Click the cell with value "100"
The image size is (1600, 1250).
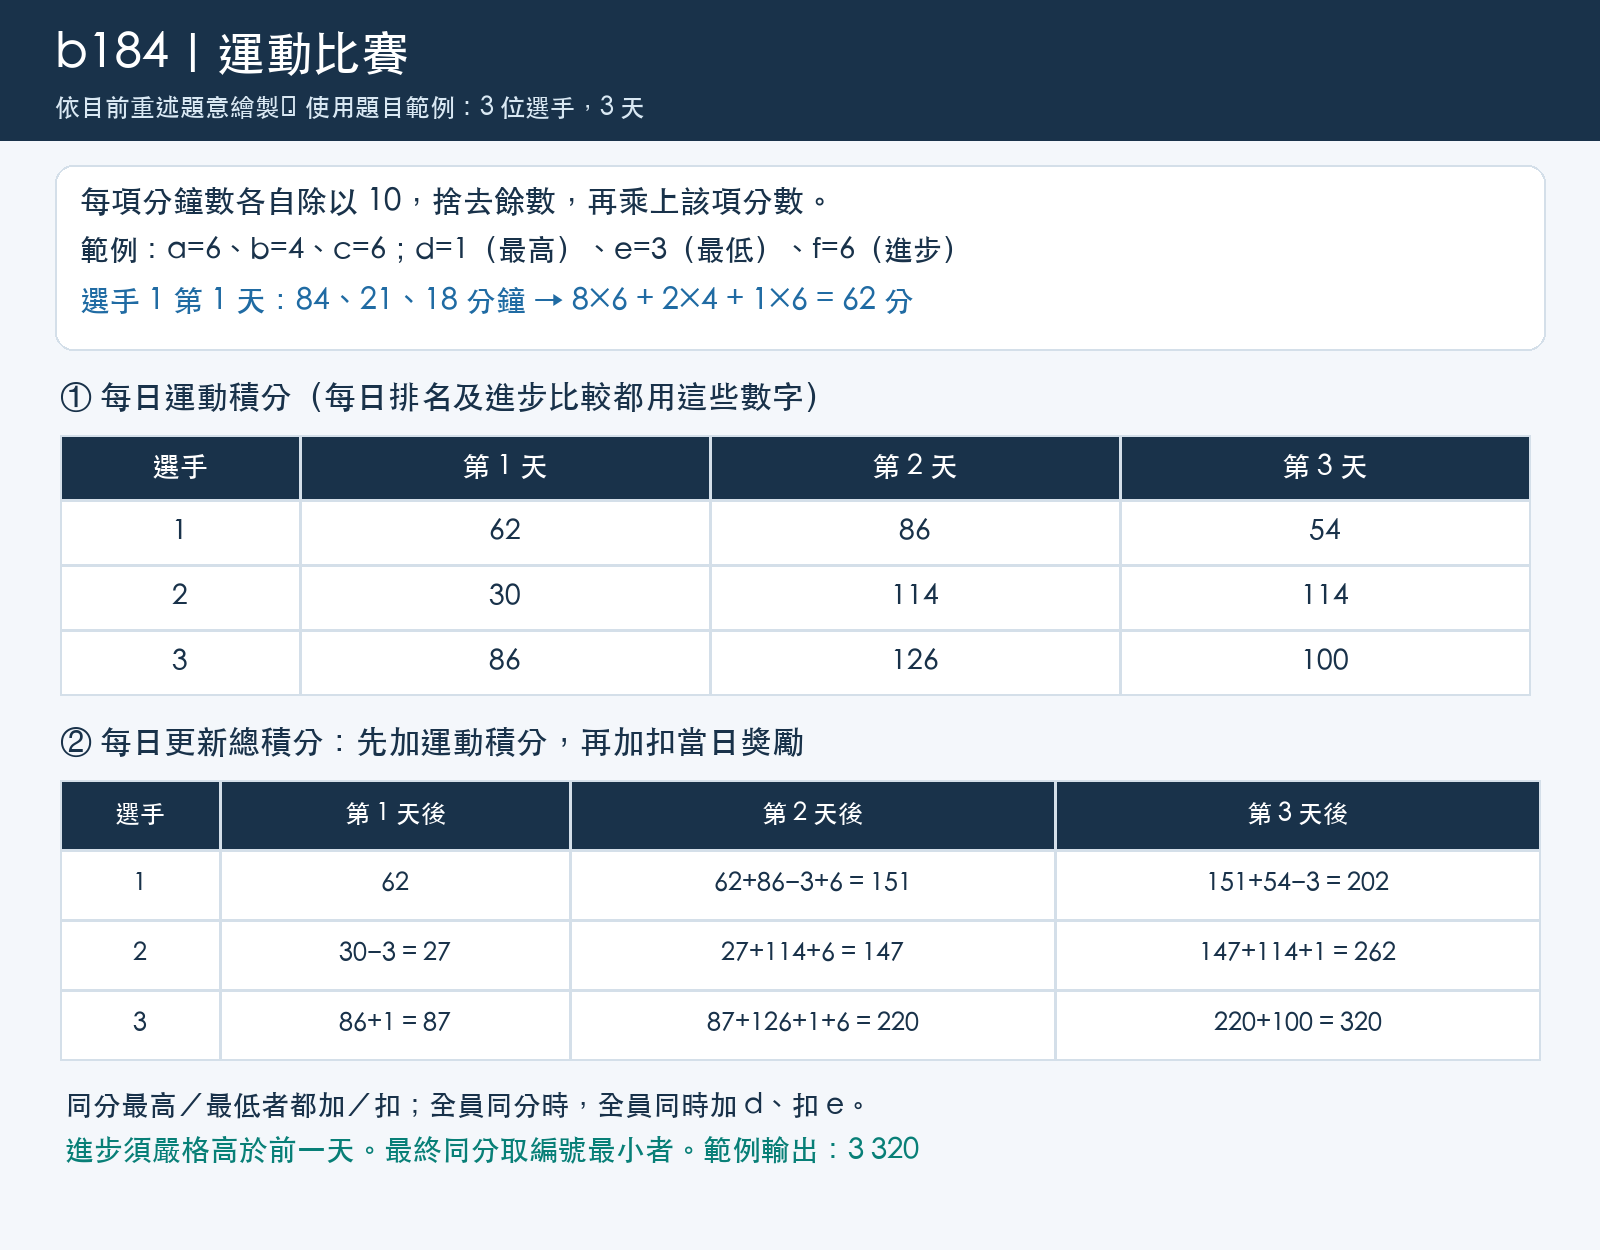tap(1325, 662)
